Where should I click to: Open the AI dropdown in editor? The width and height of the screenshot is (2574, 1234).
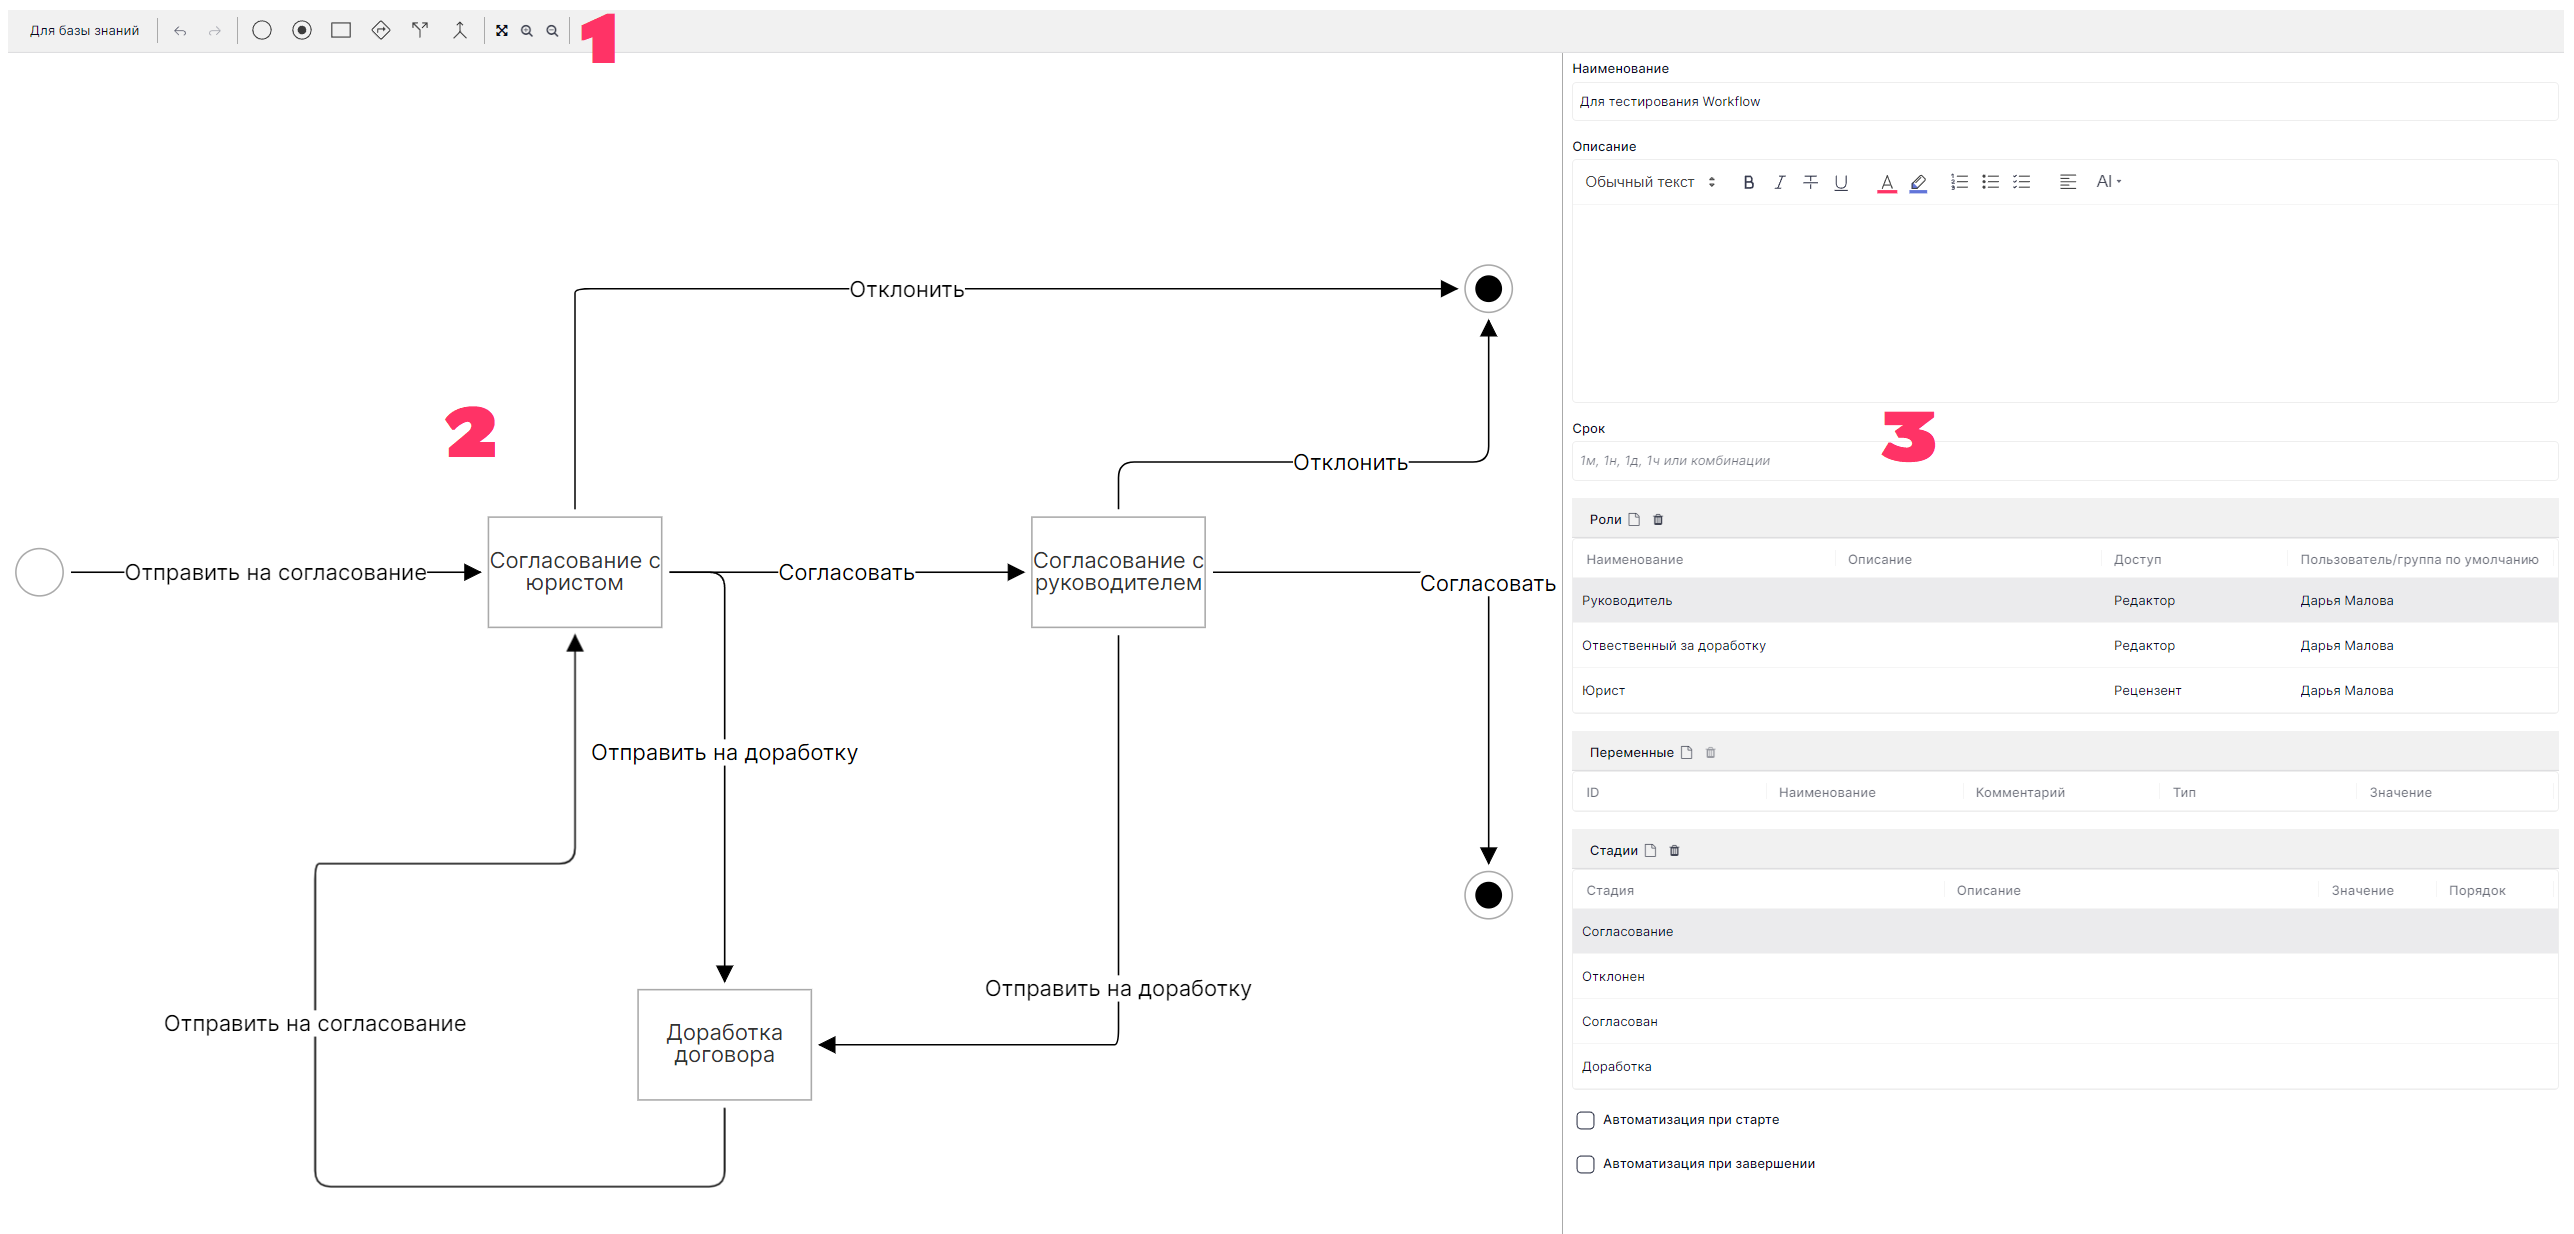[2108, 181]
